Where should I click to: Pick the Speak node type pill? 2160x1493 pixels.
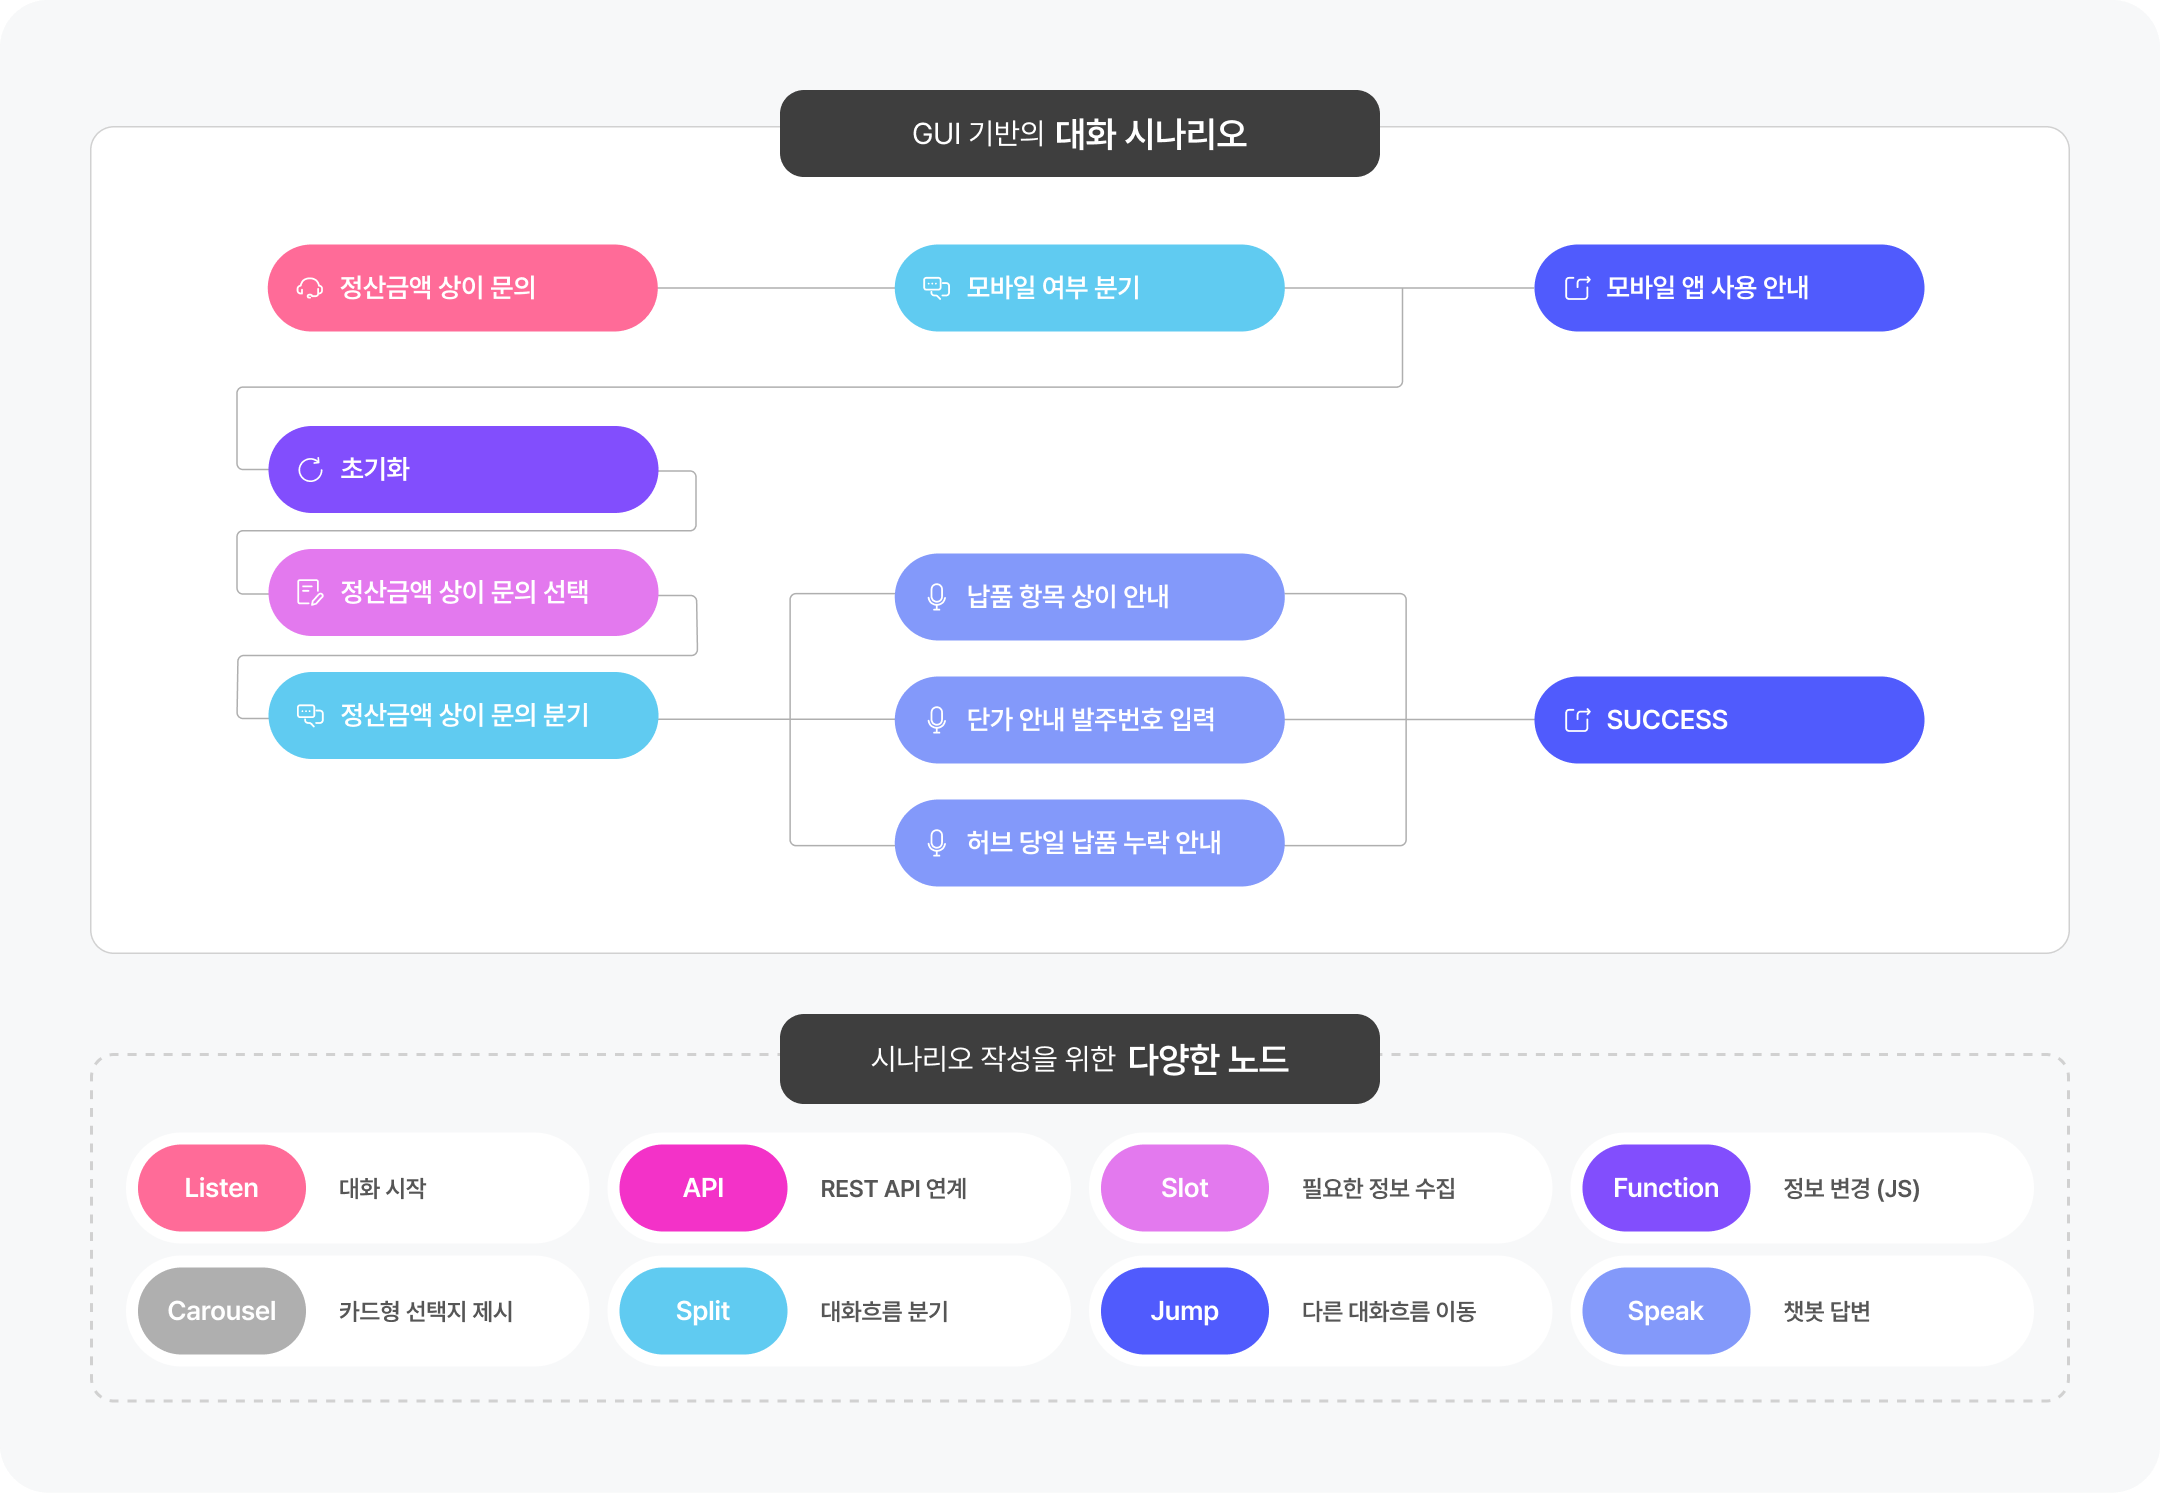point(1666,1311)
